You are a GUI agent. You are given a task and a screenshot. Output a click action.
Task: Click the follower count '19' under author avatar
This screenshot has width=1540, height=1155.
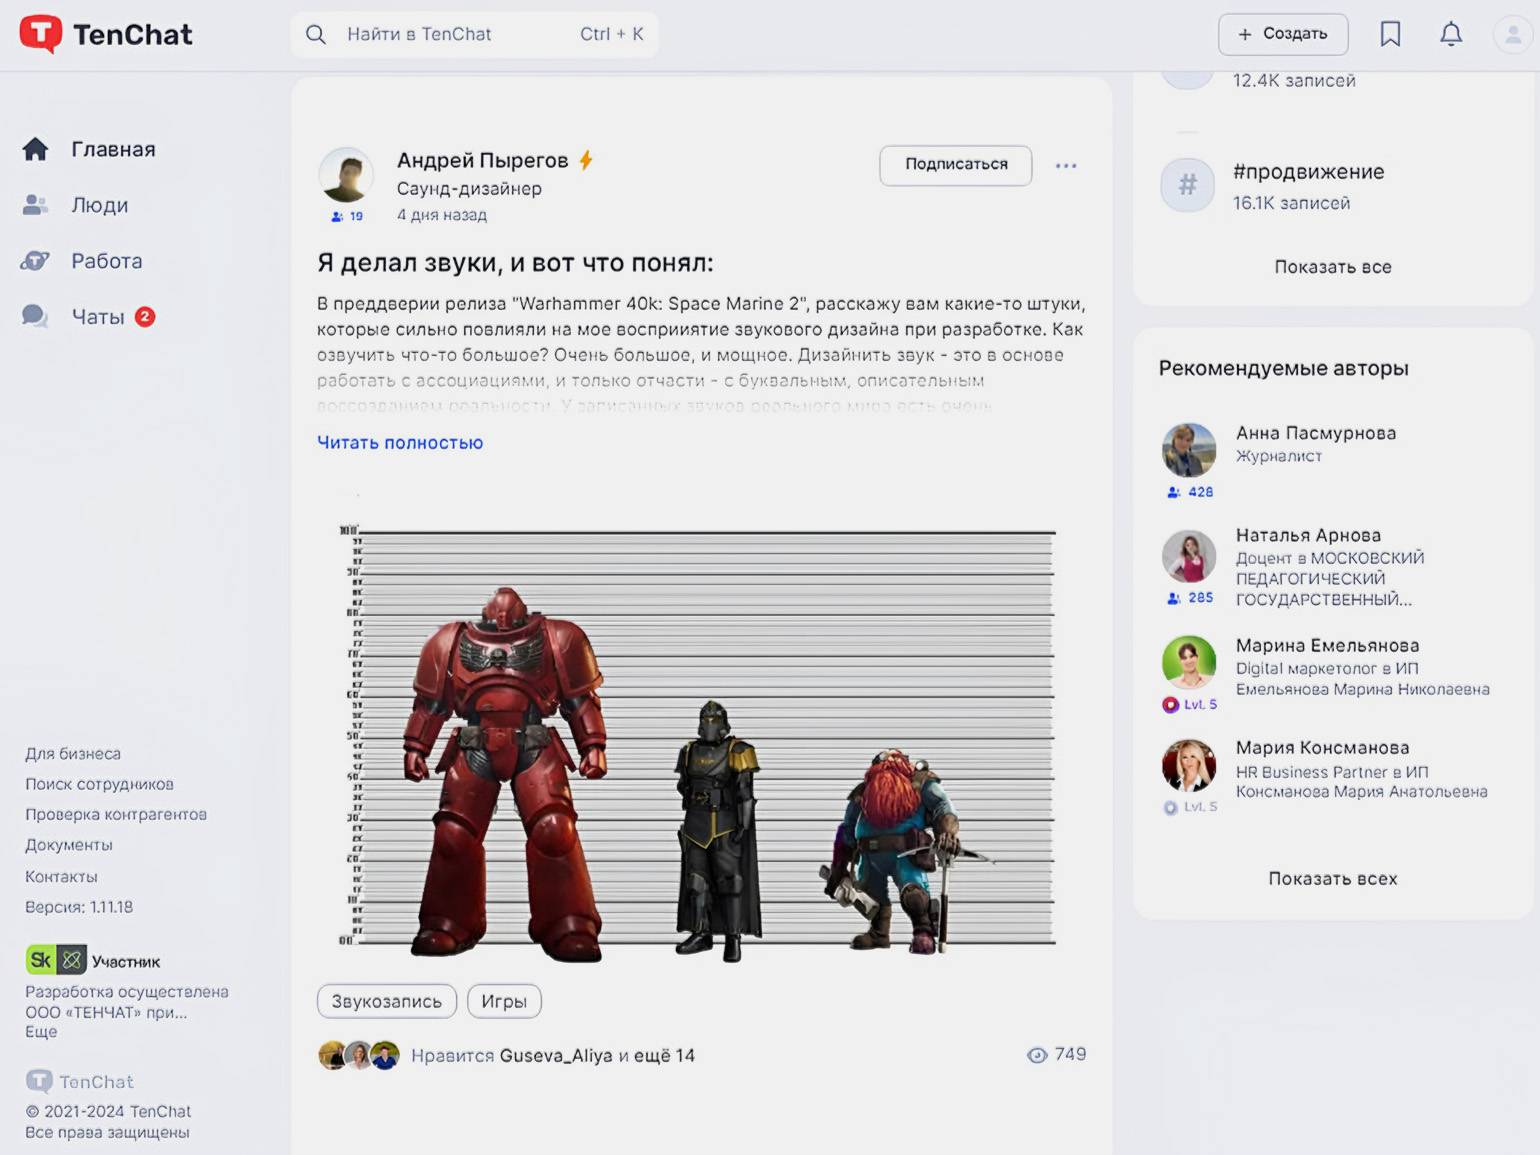pyautogui.click(x=347, y=216)
